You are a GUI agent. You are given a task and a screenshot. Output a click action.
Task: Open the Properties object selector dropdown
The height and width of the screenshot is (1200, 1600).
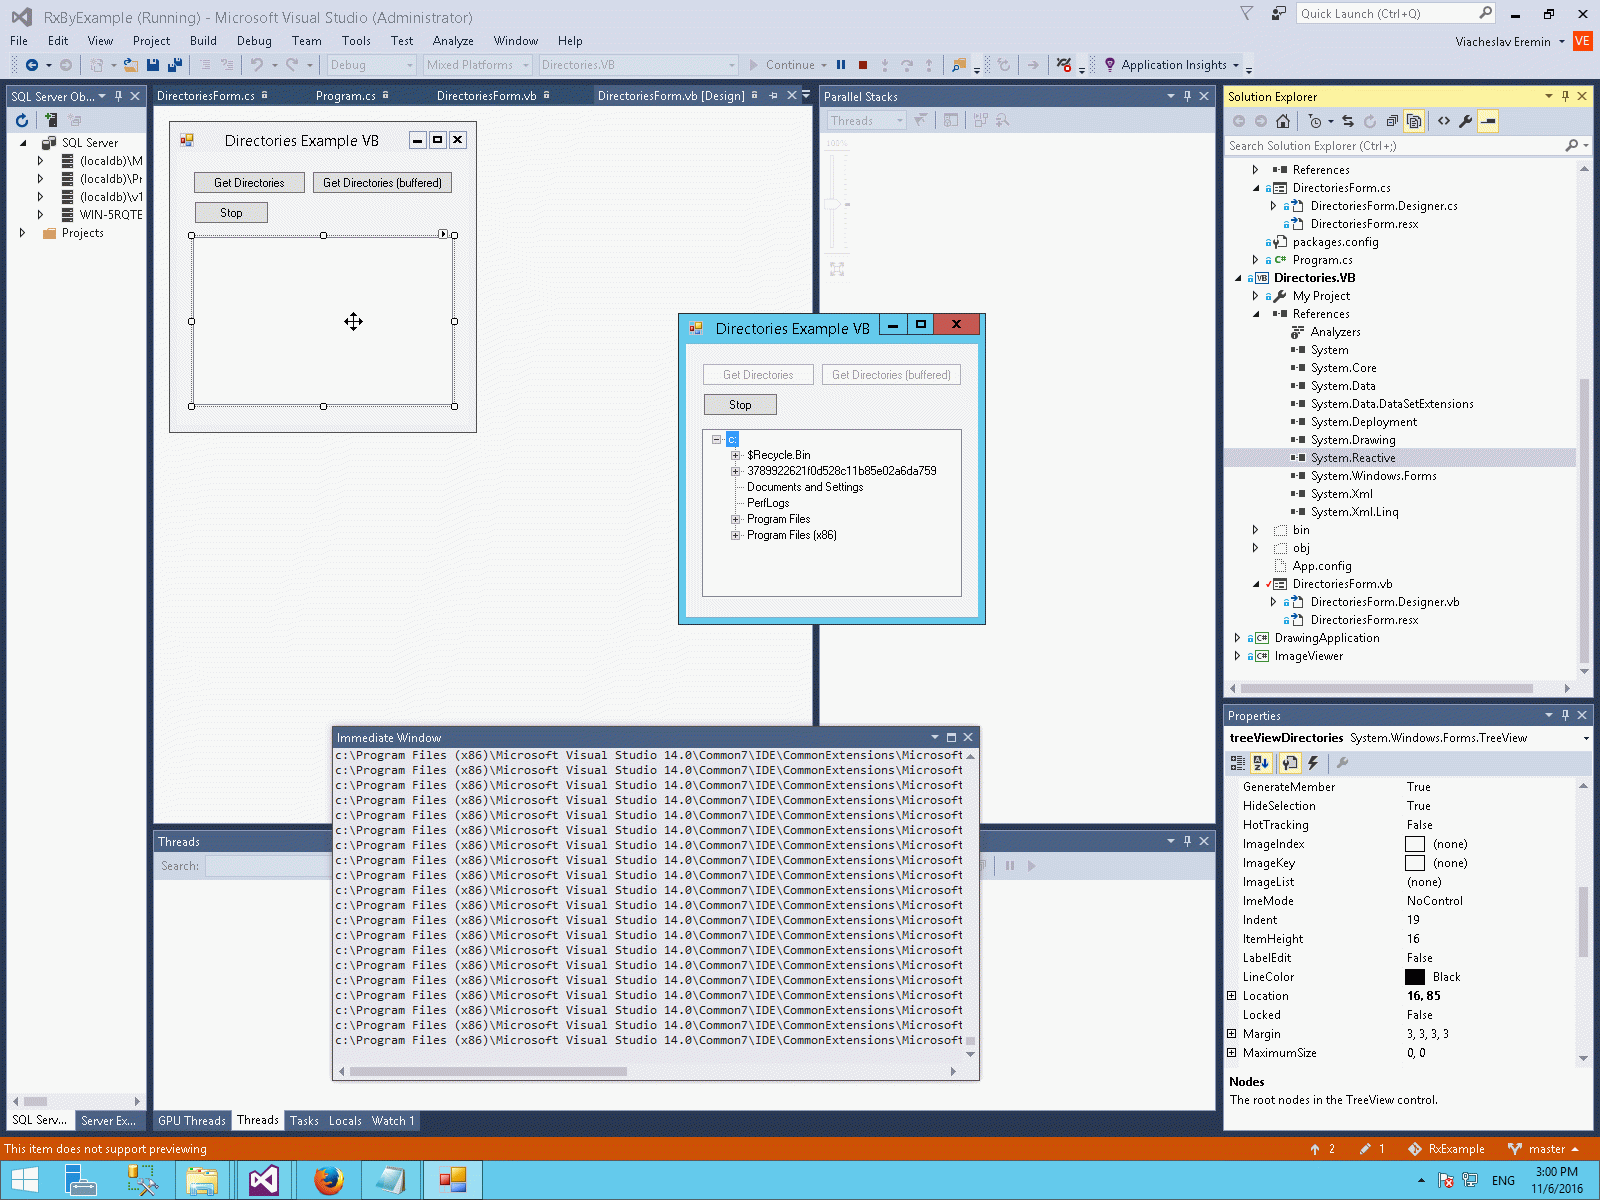(x=1586, y=738)
